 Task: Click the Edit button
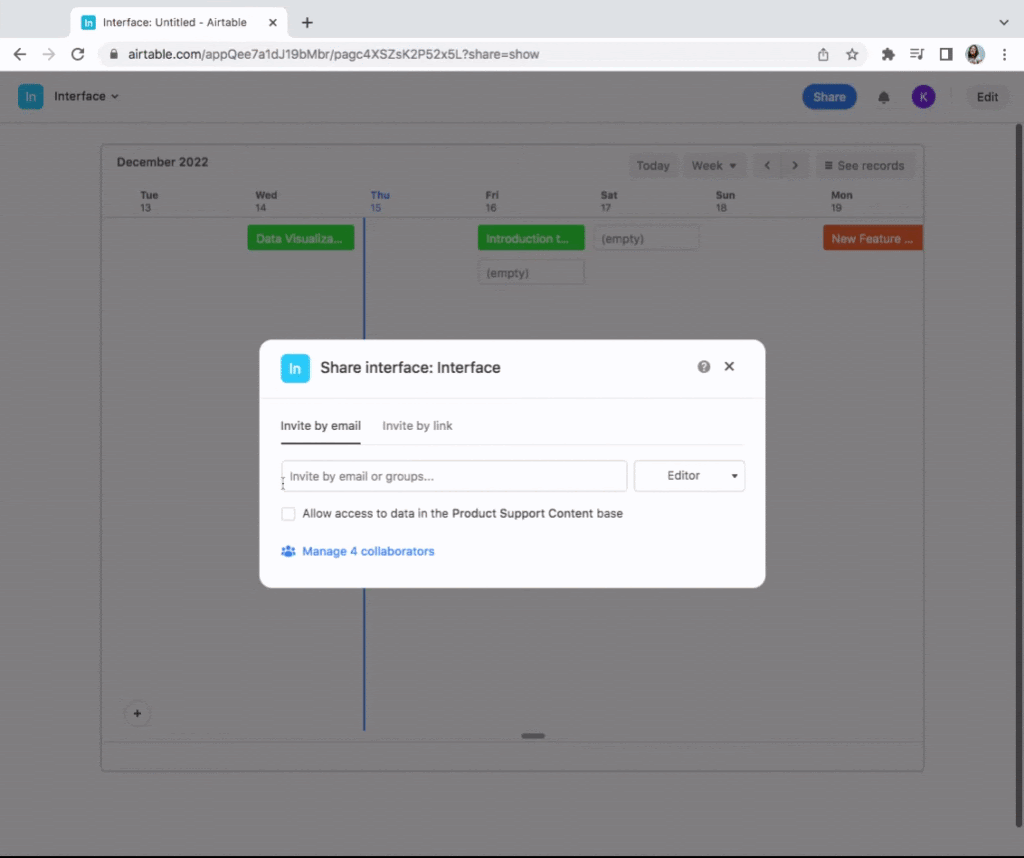pyautogui.click(x=987, y=97)
